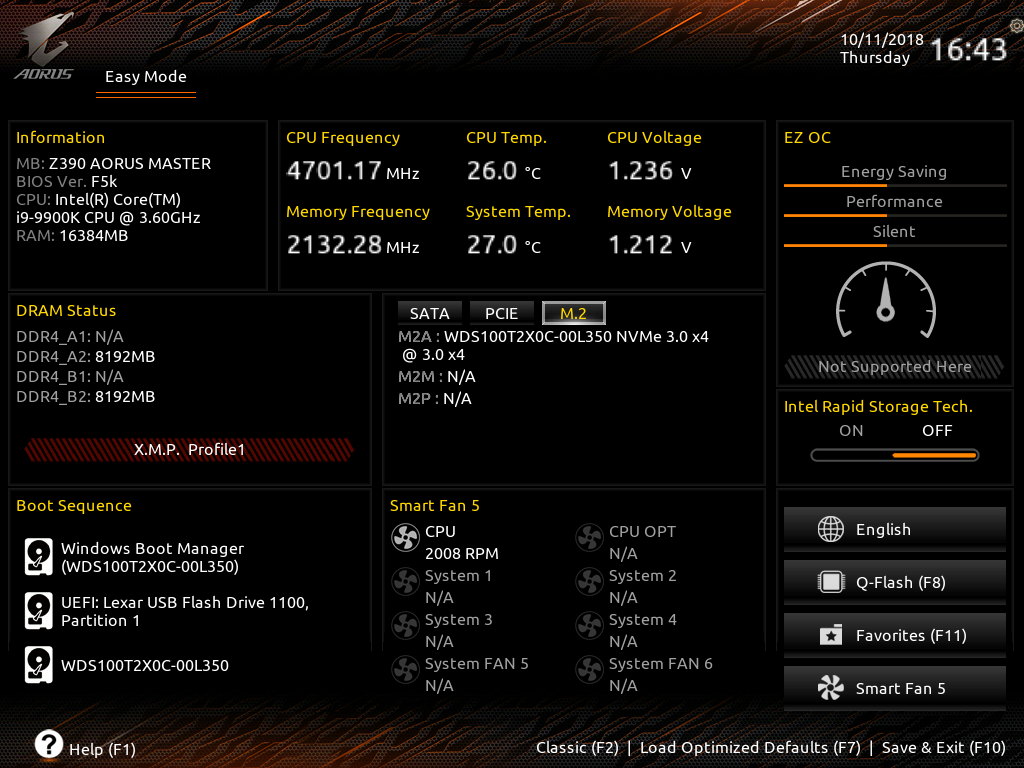Click Save & Exit (F10)
This screenshot has width=1024, height=768.
[x=944, y=748]
